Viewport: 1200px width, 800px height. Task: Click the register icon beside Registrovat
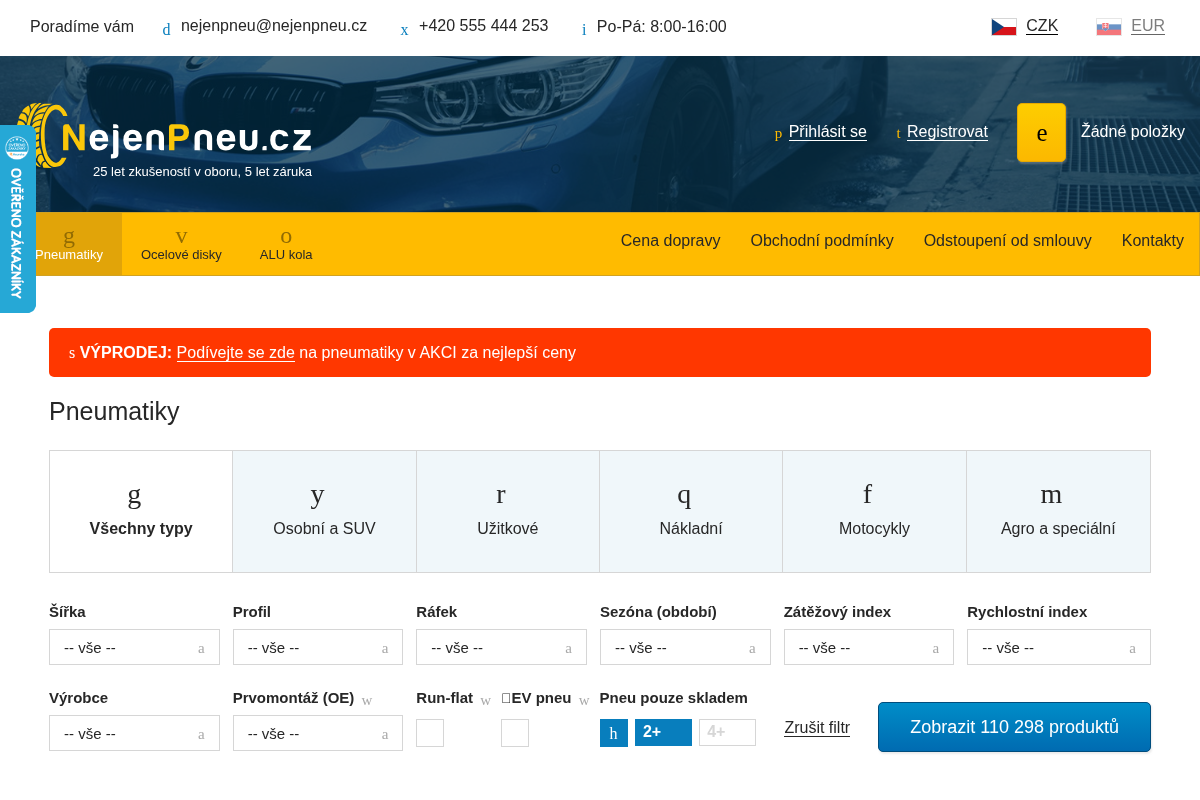click(898, 133)
